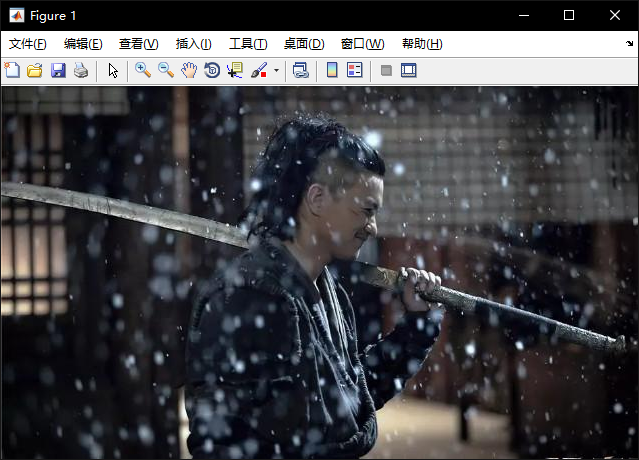This screenshot has width=639, height=460.
Task: Toggle the Edit Plot arrow tool
Action: pos(113,70)
